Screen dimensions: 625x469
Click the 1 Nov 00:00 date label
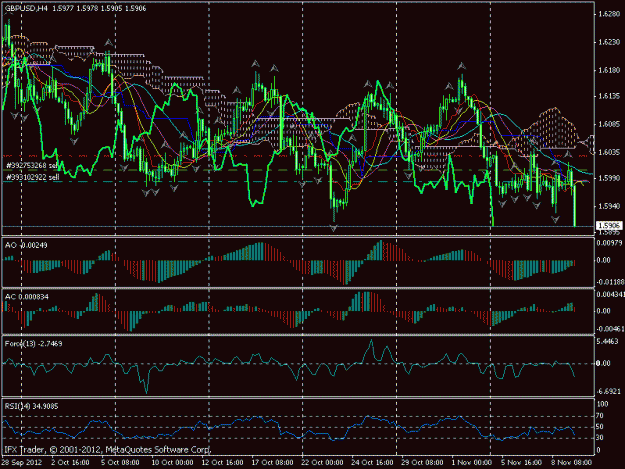click(472, 463)
